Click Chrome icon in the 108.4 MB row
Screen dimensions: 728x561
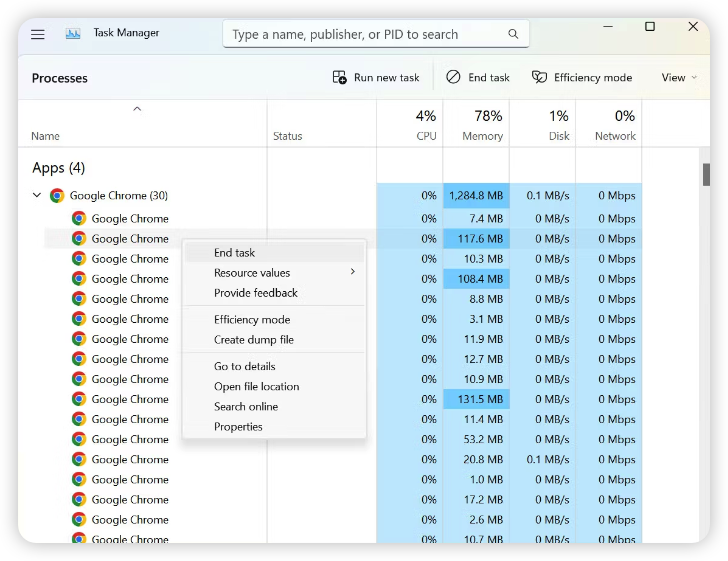tap(79, 279)
